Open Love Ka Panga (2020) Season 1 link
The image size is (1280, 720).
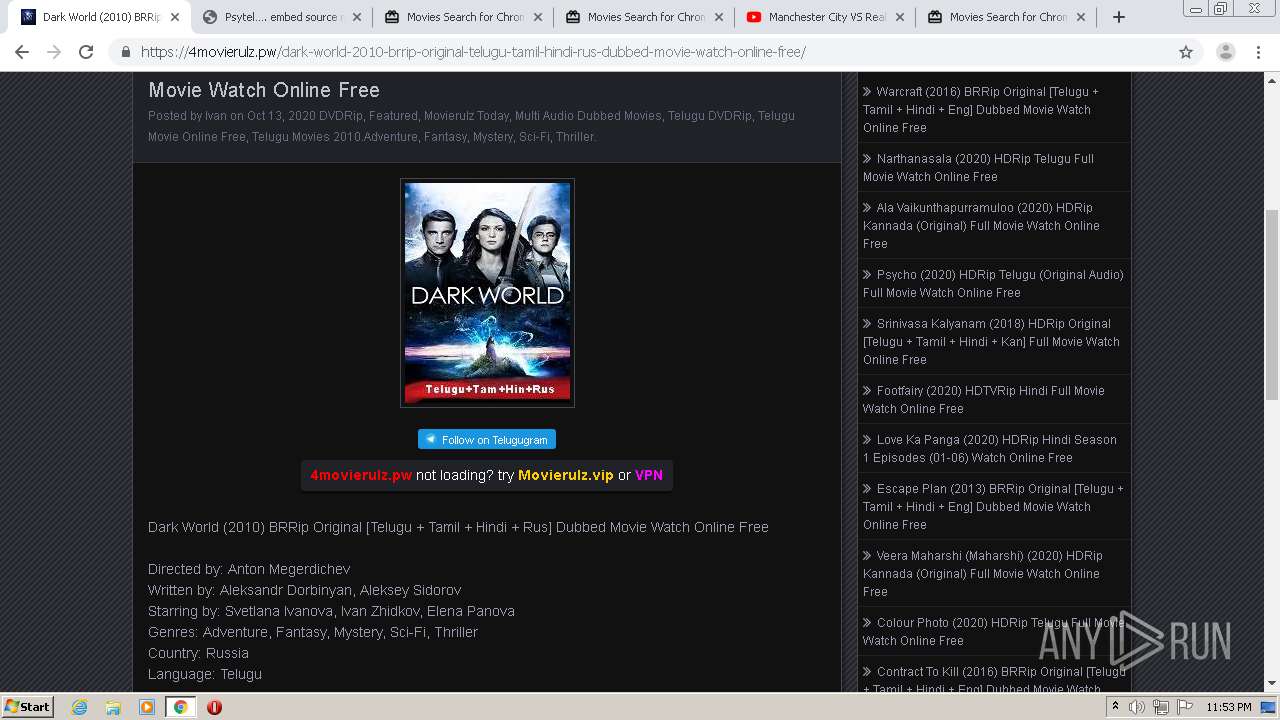pyautogui.click(x=990, y=448)
